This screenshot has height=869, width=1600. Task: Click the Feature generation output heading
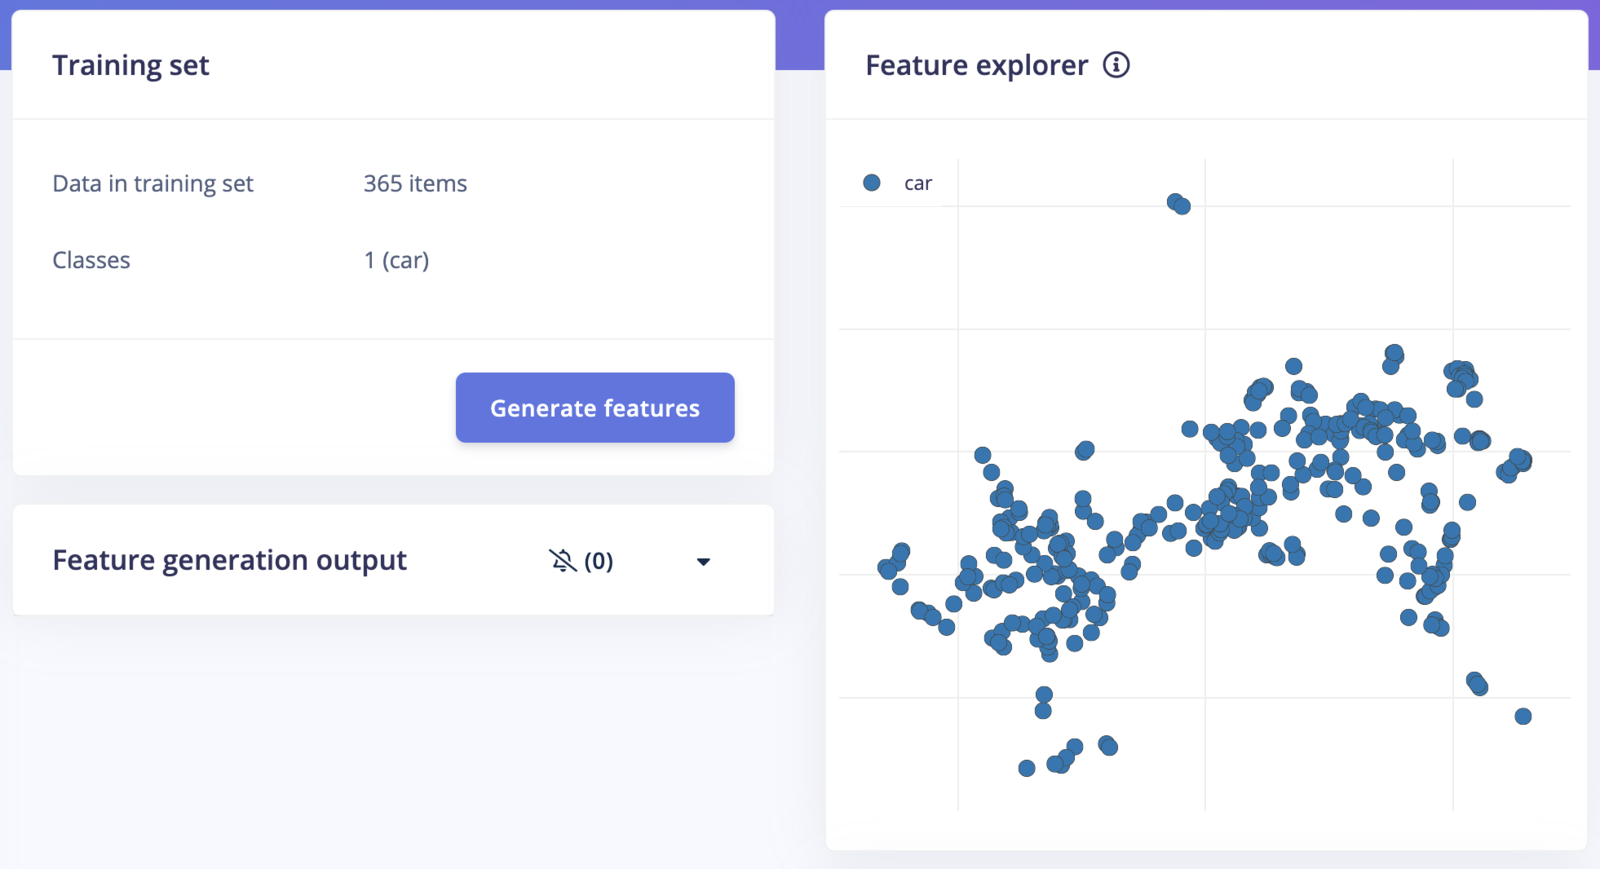[229, 560]
